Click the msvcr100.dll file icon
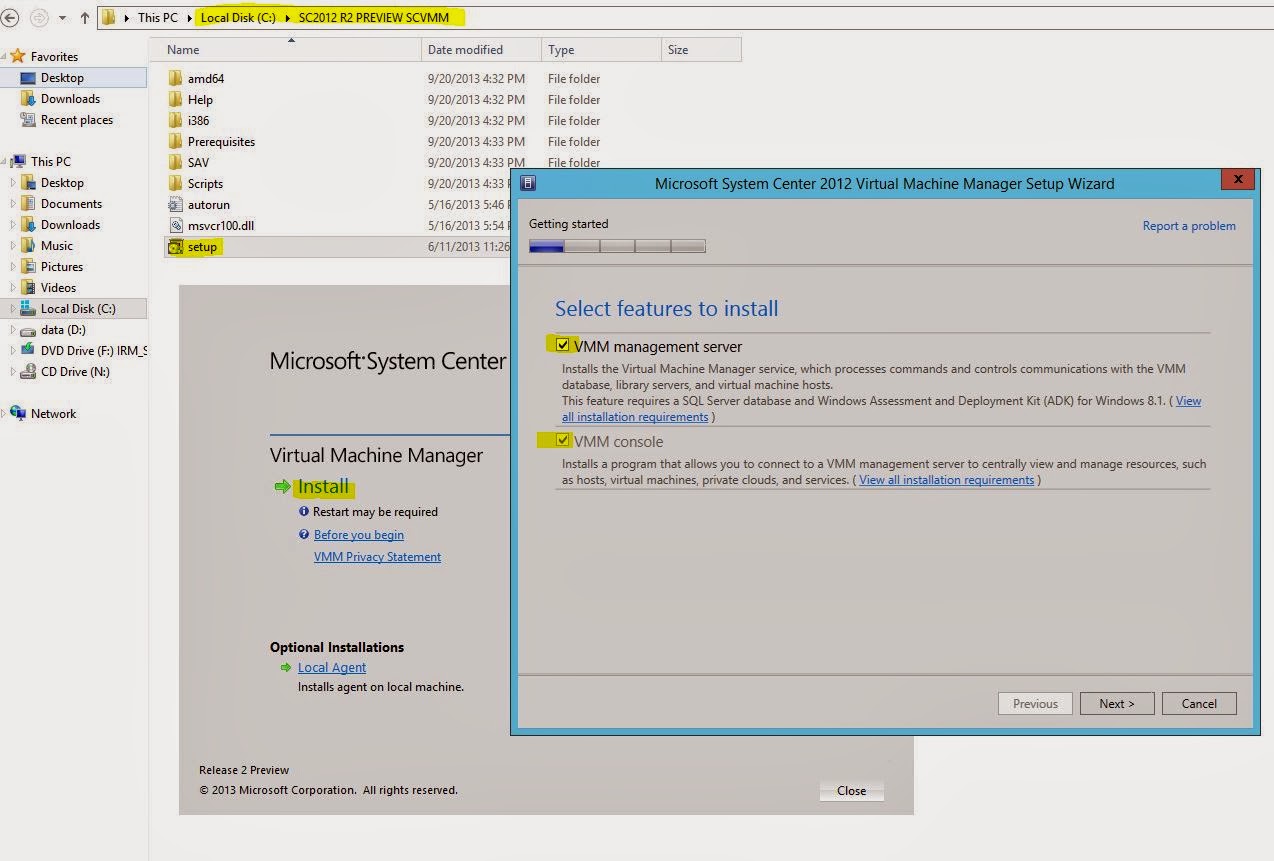This screenshot has width=1274, height=861. pos(176,225)
